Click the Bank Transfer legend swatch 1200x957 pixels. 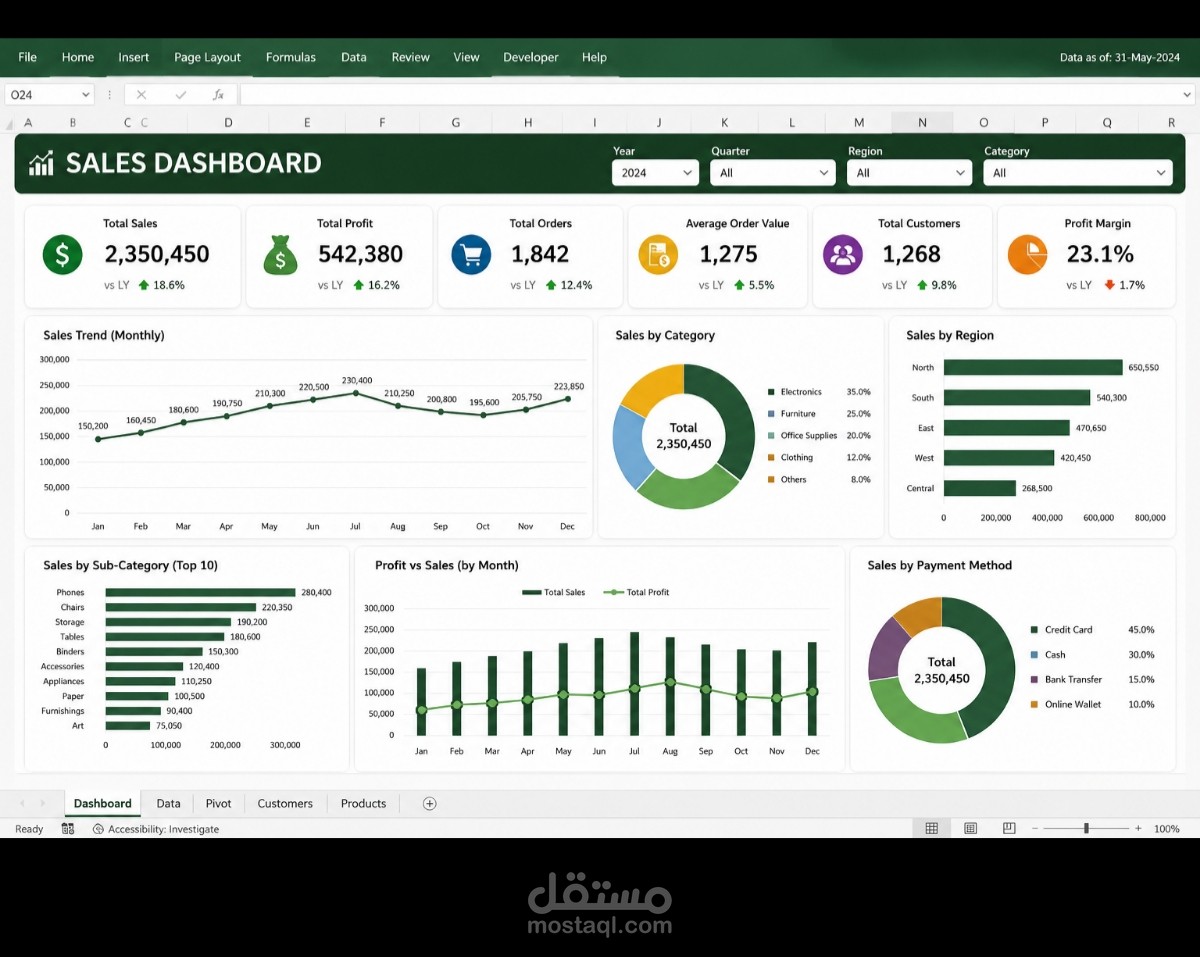[1034, 679]
